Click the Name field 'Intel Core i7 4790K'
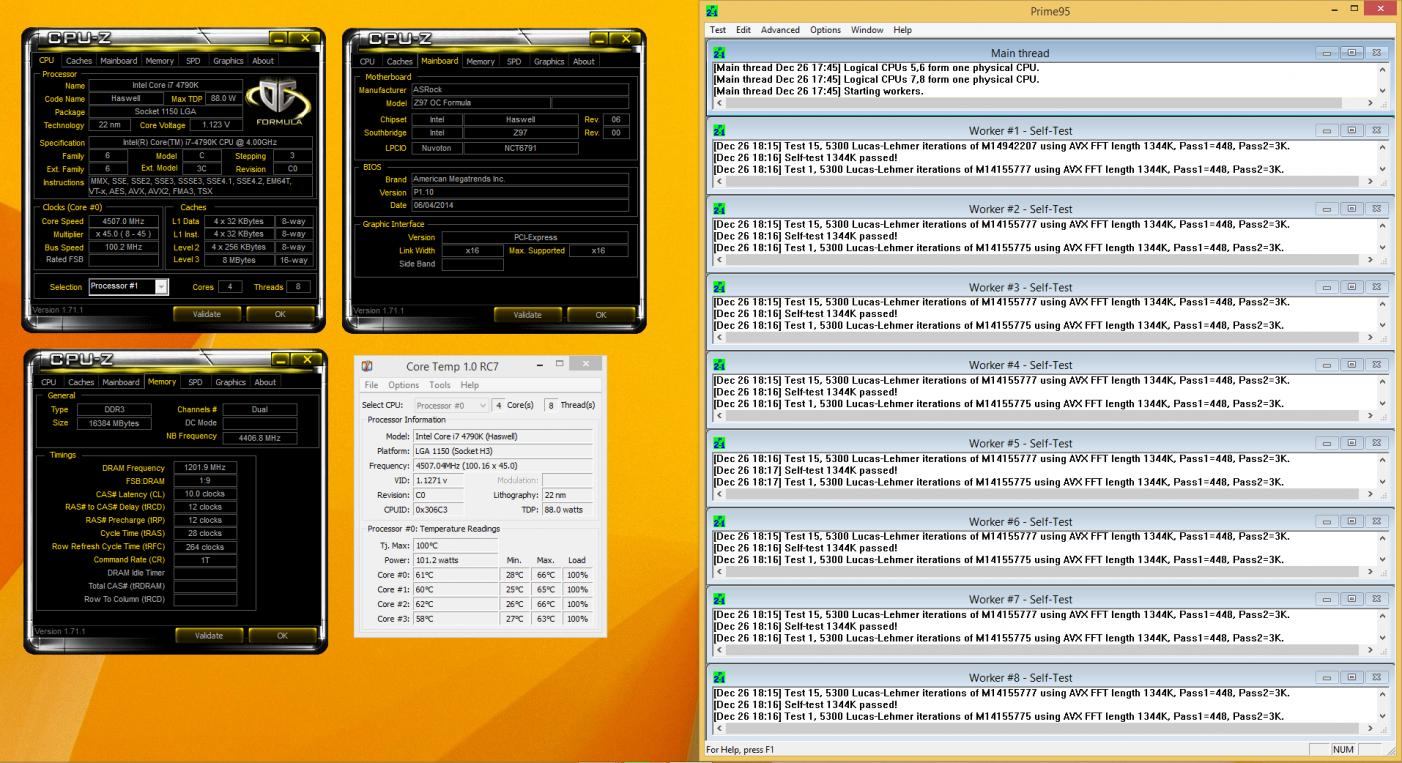1402x763 pixels. [165, 85]
